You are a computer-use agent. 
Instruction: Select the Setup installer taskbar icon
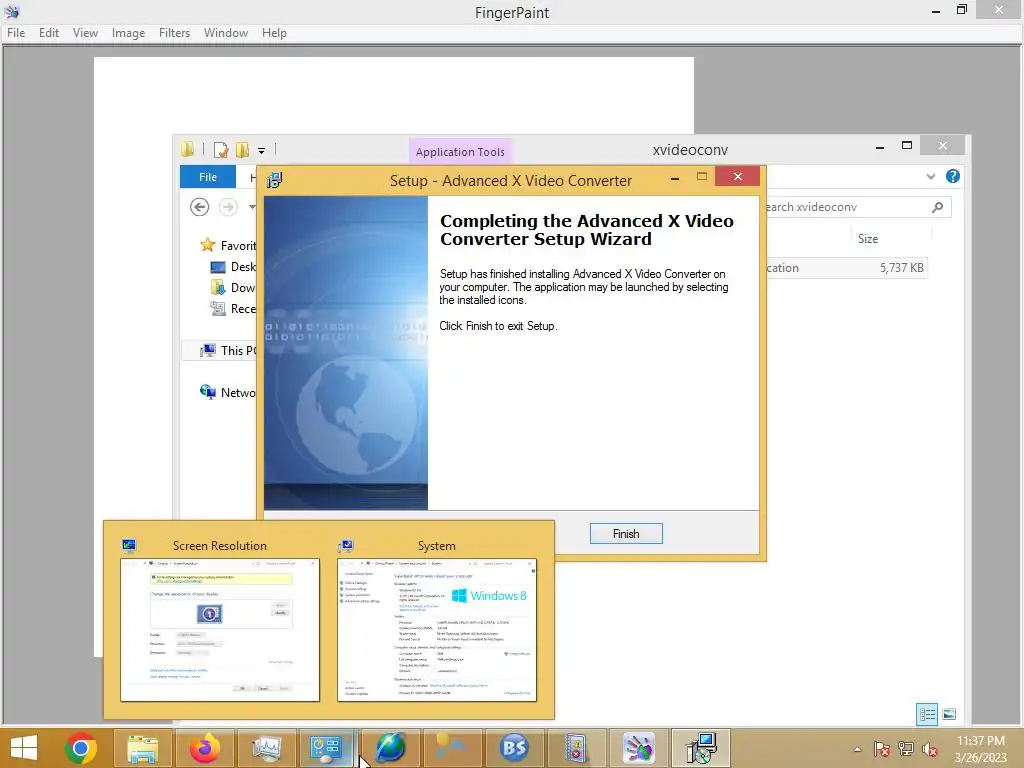[701, 748]
